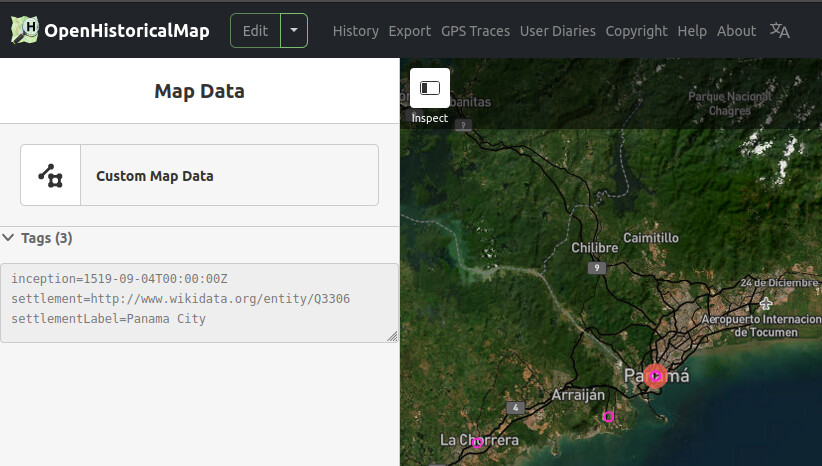The height and width of the screenshot is (466, 822).
Task: Open User Diaries link
Action: pos(557,31)
